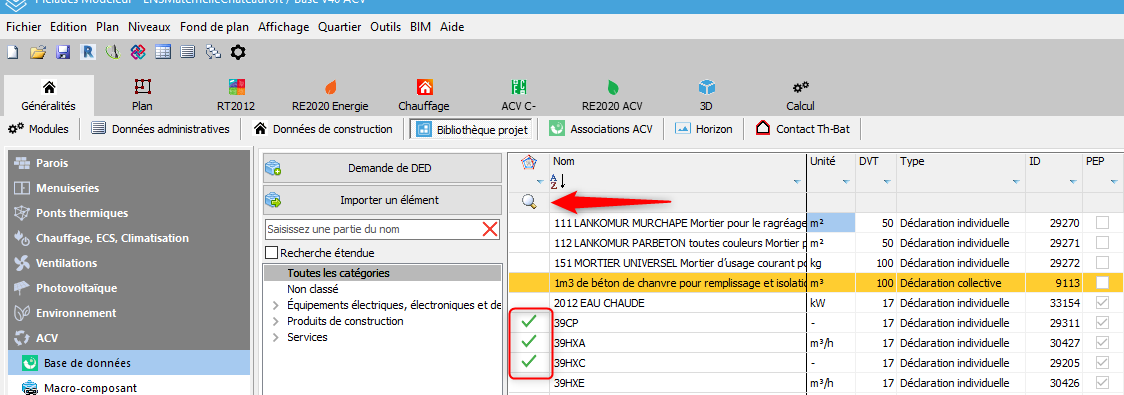Select Macro-composant sidebar item
The height and width of the screenshot is (395, 1124).
coord(129,388)
